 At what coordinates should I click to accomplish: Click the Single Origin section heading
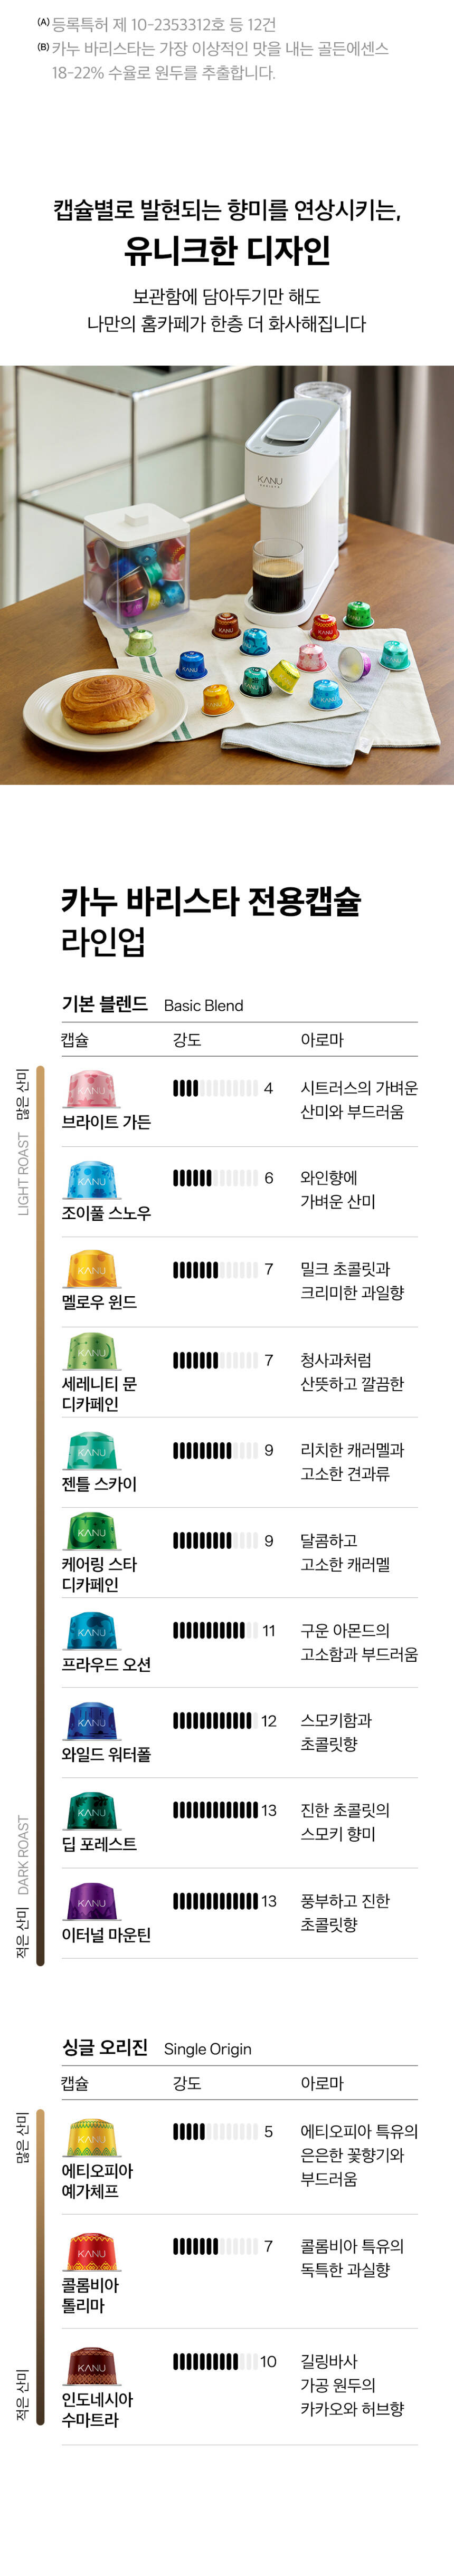click(x=157, y=2047)
